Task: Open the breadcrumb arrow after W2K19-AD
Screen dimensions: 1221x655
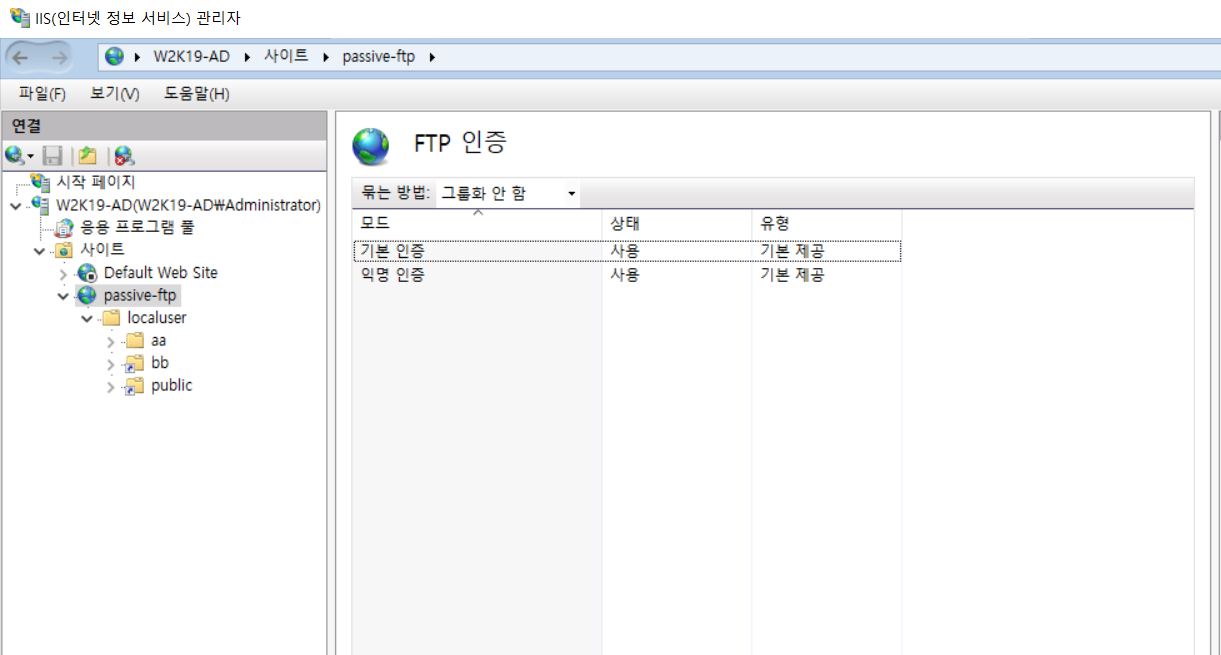Action: tap(246, 57)
